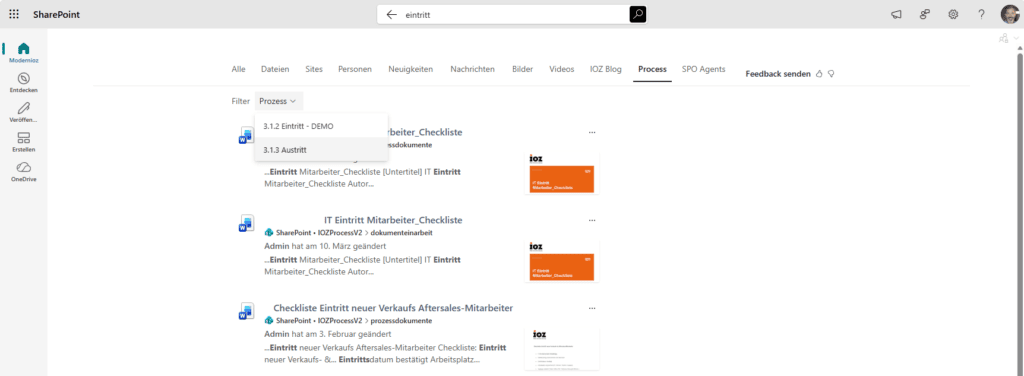This screenshot has width=1024, height=376.
Task: Click Word file icon of first result
Action: [x=246, y=135]
